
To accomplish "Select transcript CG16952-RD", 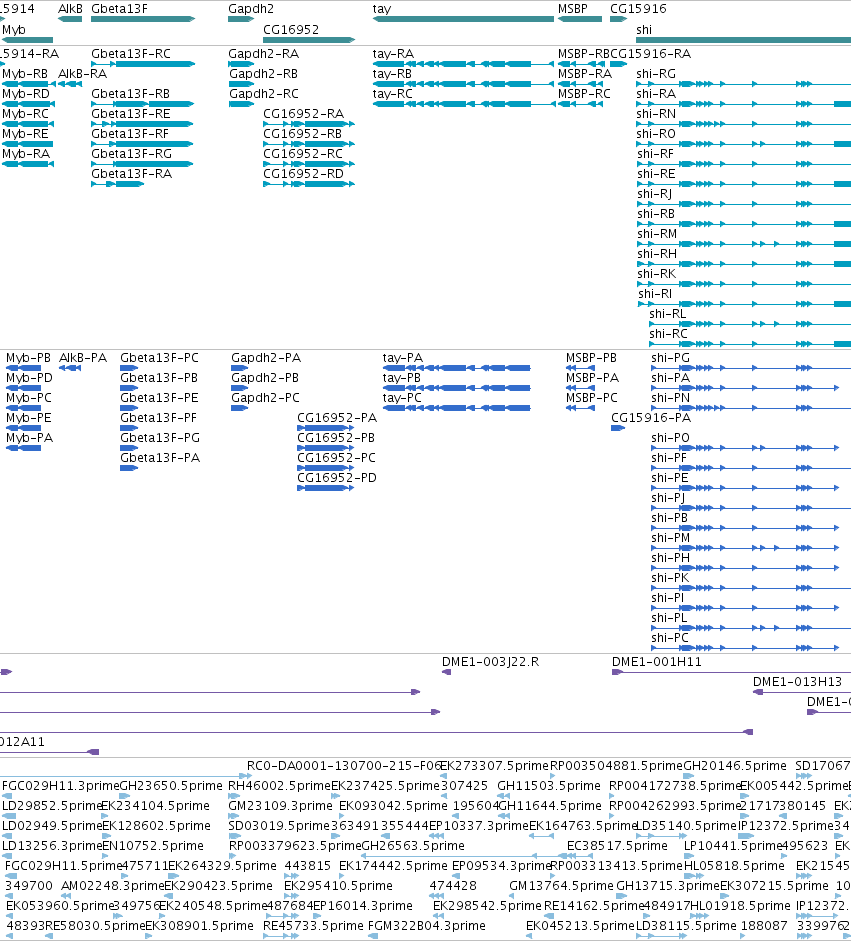I will click(309, 184).
